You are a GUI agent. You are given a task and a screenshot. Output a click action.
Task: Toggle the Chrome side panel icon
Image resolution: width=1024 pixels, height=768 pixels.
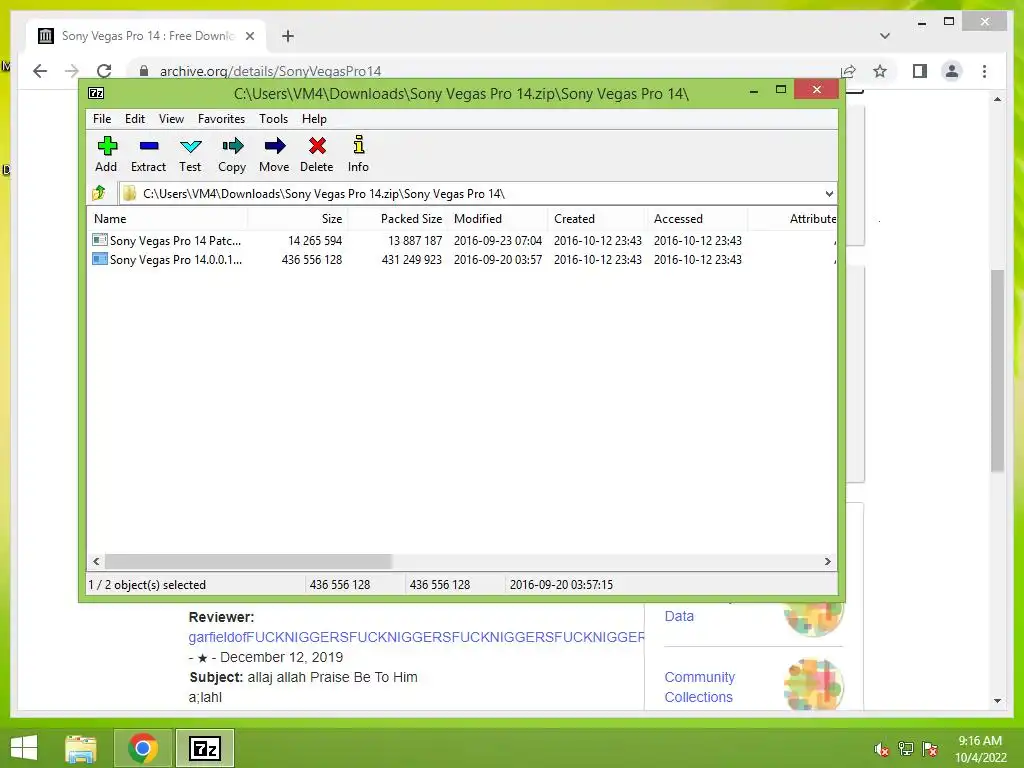(920, 71)
